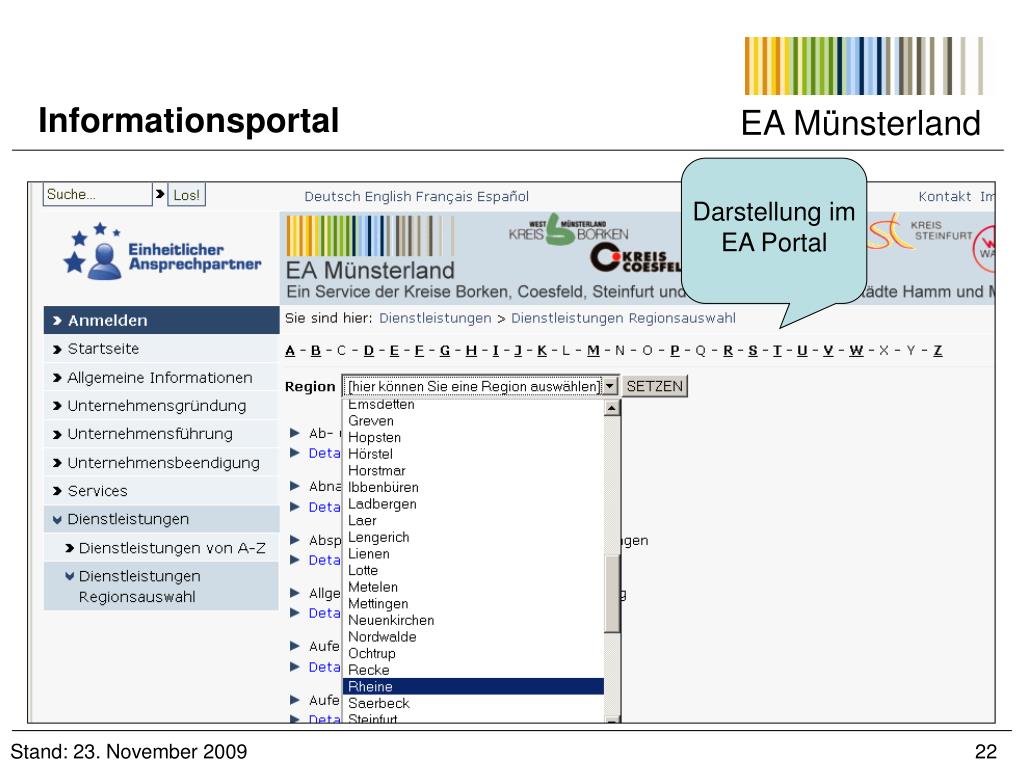Click the Kreis Coesfeld logo

635,258
